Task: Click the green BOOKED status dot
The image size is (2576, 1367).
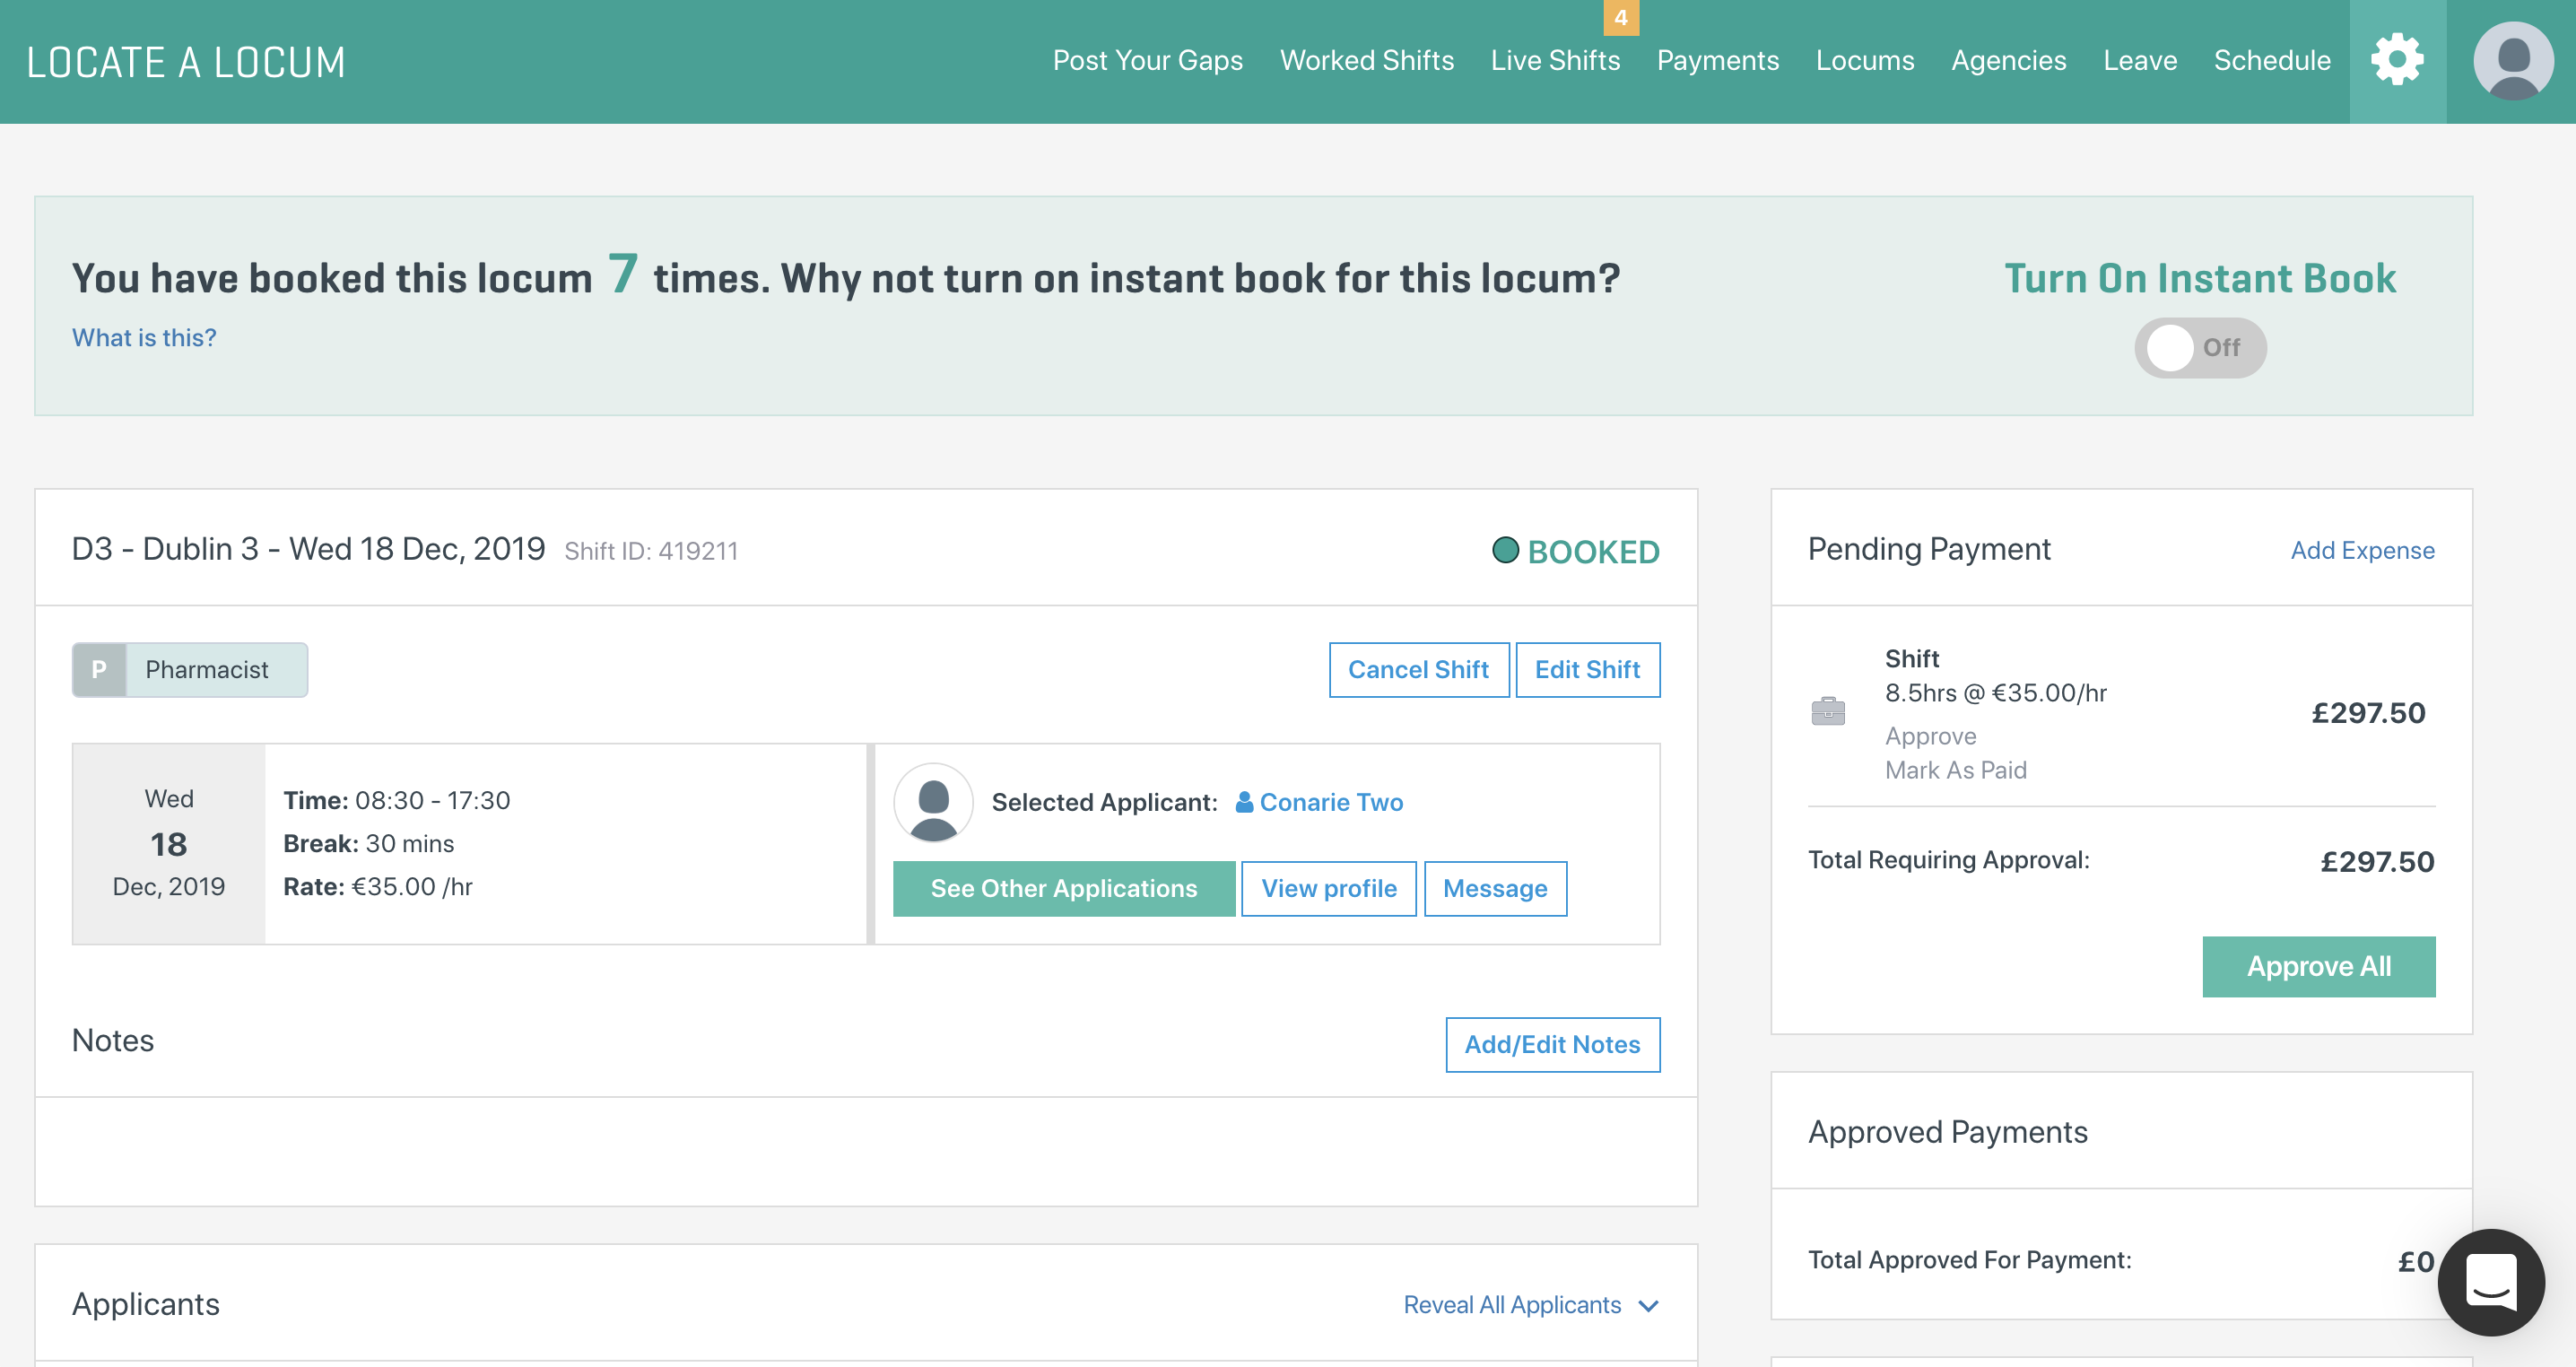Action: 1505,550
